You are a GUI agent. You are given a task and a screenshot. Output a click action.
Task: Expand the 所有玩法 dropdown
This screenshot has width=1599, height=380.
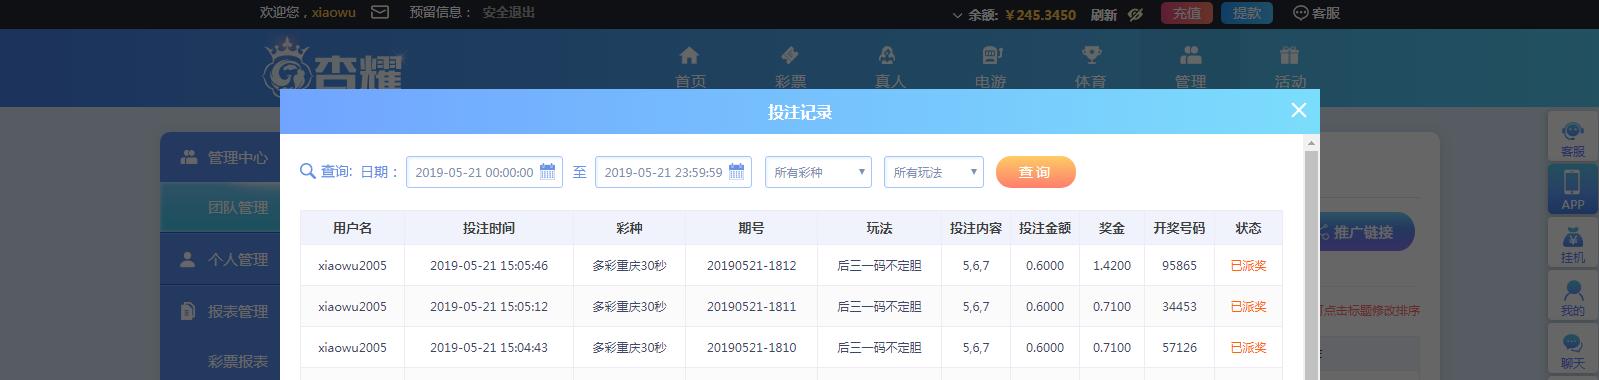coord(934,172)
